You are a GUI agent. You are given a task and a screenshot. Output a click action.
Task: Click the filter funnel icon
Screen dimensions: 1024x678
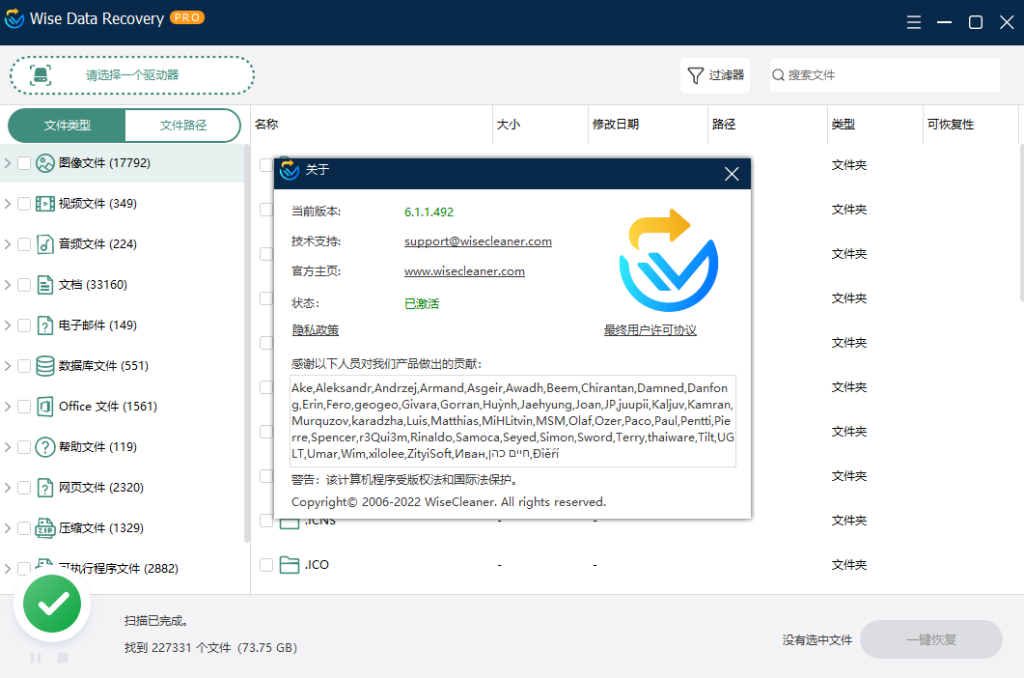point(696,76)
